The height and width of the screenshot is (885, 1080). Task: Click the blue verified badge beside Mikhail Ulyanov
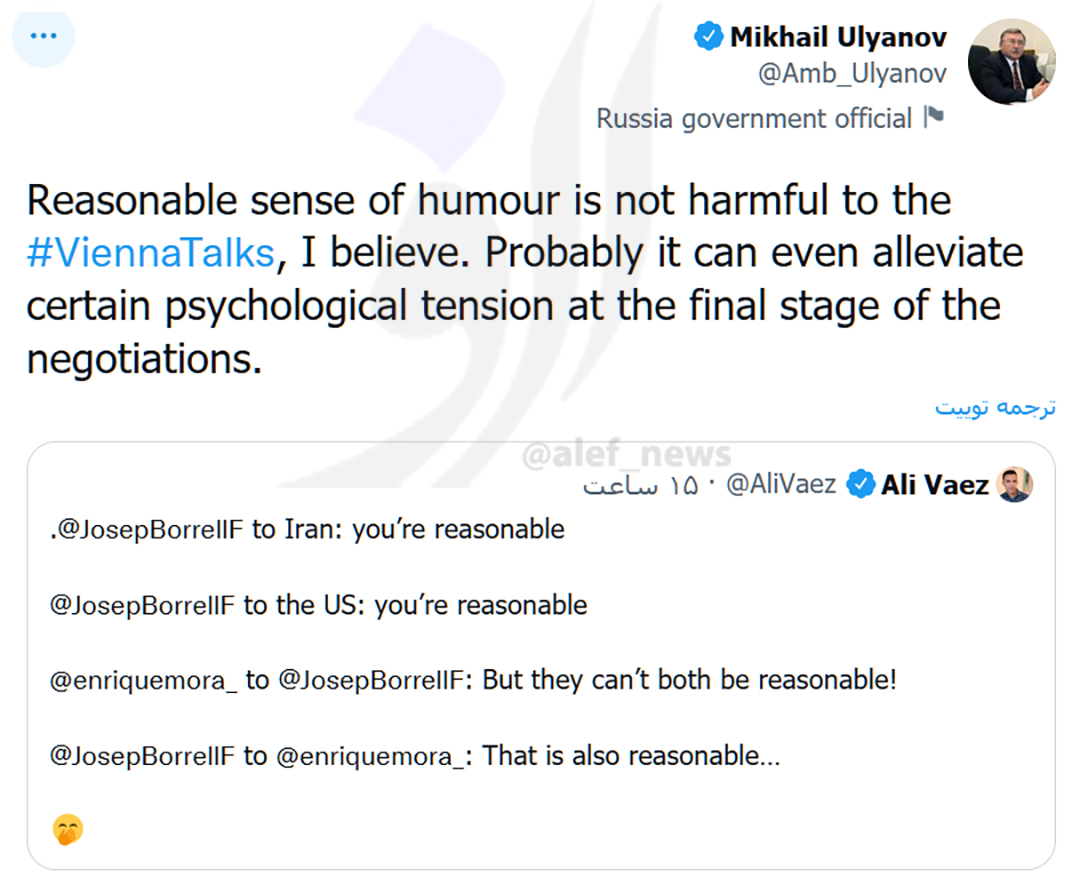pyautogui.click(x=708, y=38)
